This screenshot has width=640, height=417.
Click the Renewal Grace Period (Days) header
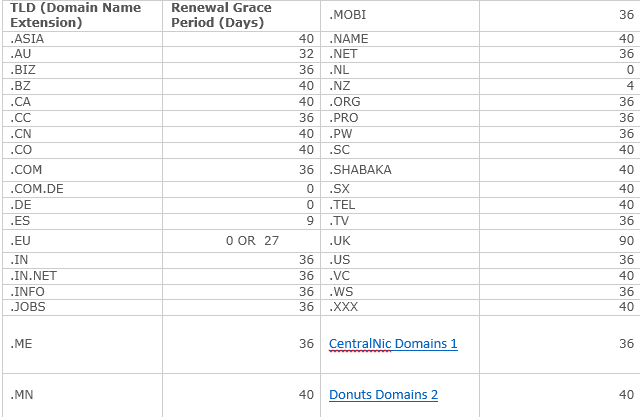(241, 16)
